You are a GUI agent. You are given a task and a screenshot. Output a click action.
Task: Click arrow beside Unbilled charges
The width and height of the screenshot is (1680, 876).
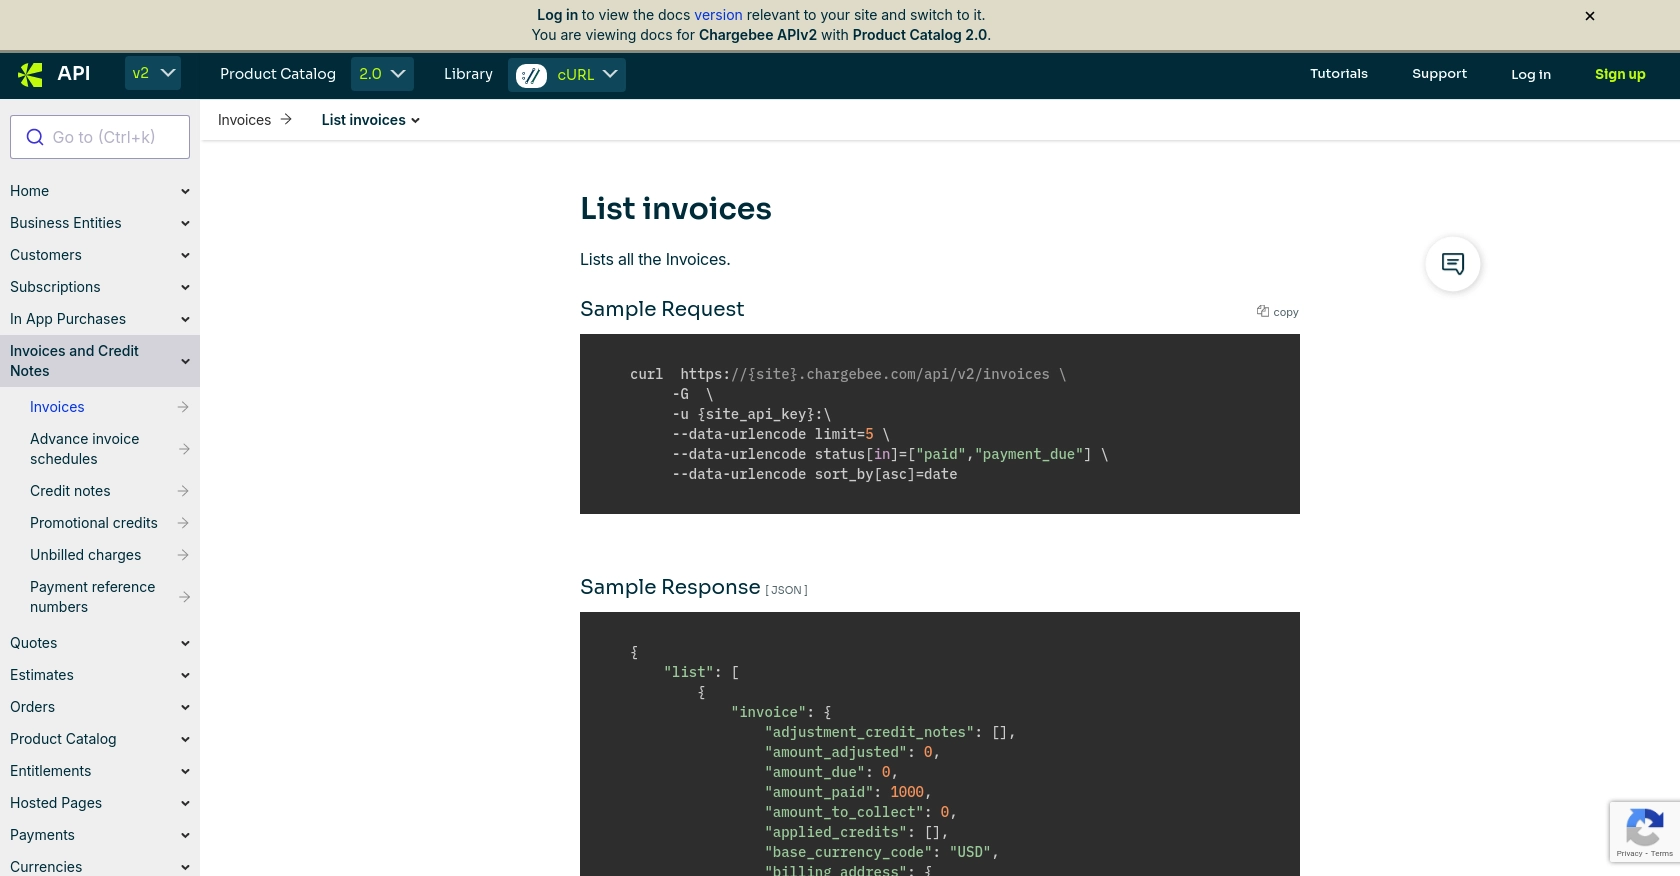coord(183,555)
